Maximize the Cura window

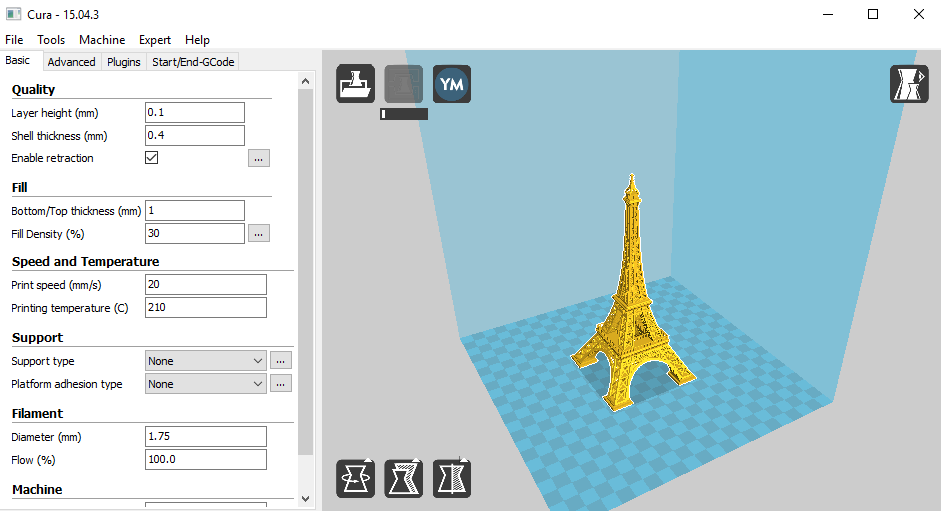[x=873, y=14]
